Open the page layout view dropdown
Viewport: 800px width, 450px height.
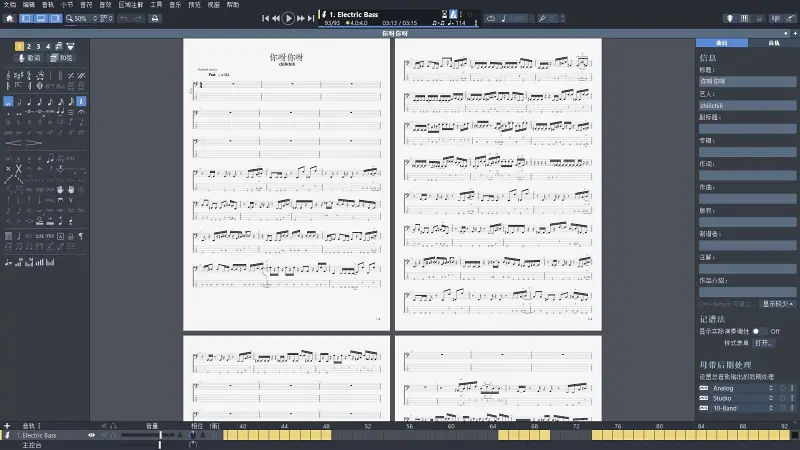(x=106, y=18)
